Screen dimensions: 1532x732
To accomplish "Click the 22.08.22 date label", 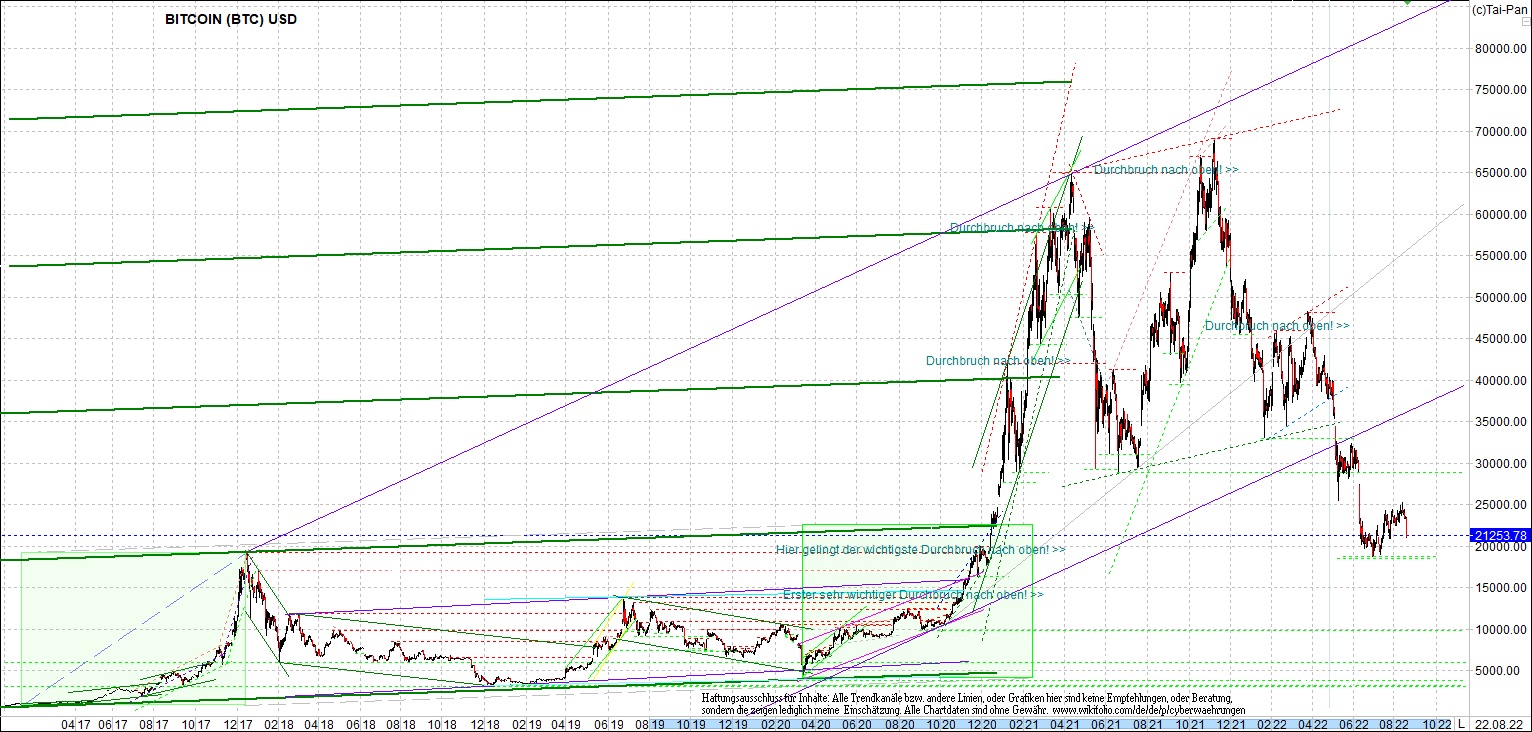I will [1499, 724].
